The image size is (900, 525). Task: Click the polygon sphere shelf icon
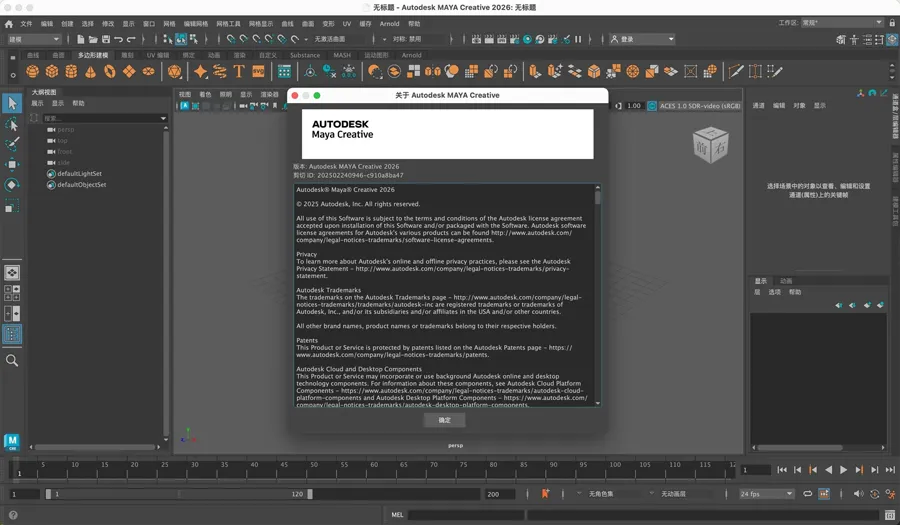tap(33, 72)
